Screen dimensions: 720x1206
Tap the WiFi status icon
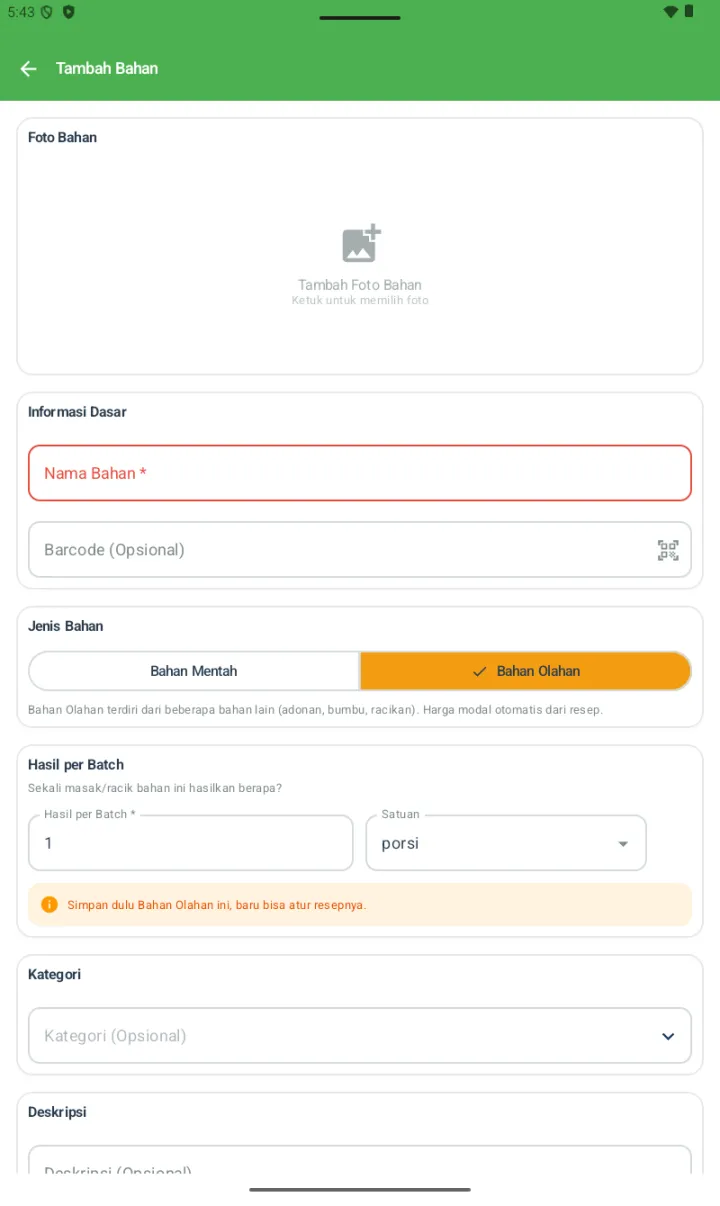tap(670, 12)
